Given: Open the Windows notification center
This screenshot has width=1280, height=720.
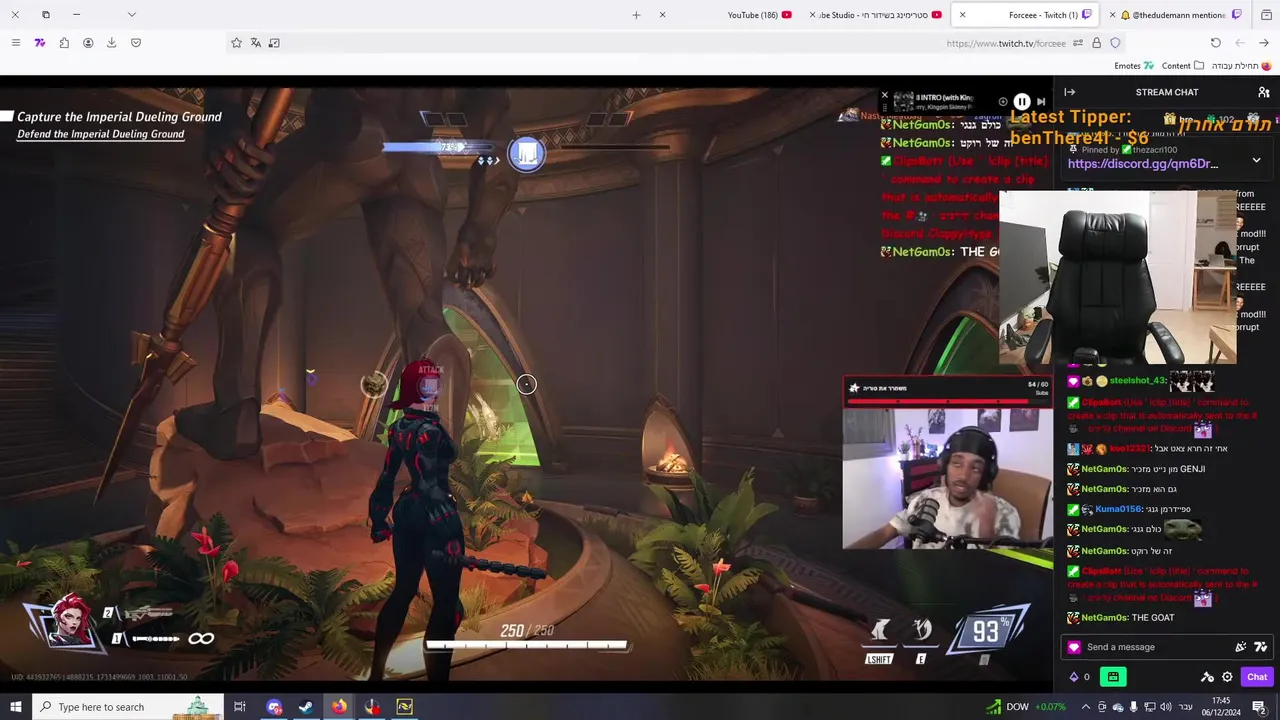Looking at the screenshot, I should (x=1260, y=707).
